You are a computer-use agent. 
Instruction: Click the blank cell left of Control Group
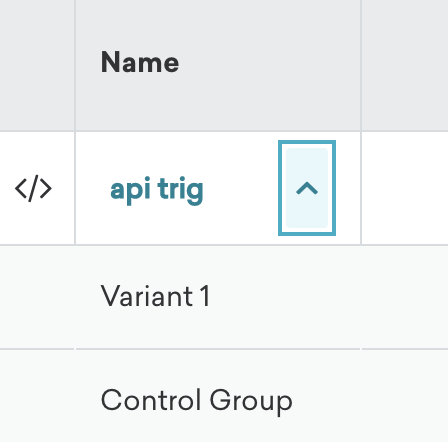(x=37, y=396)
